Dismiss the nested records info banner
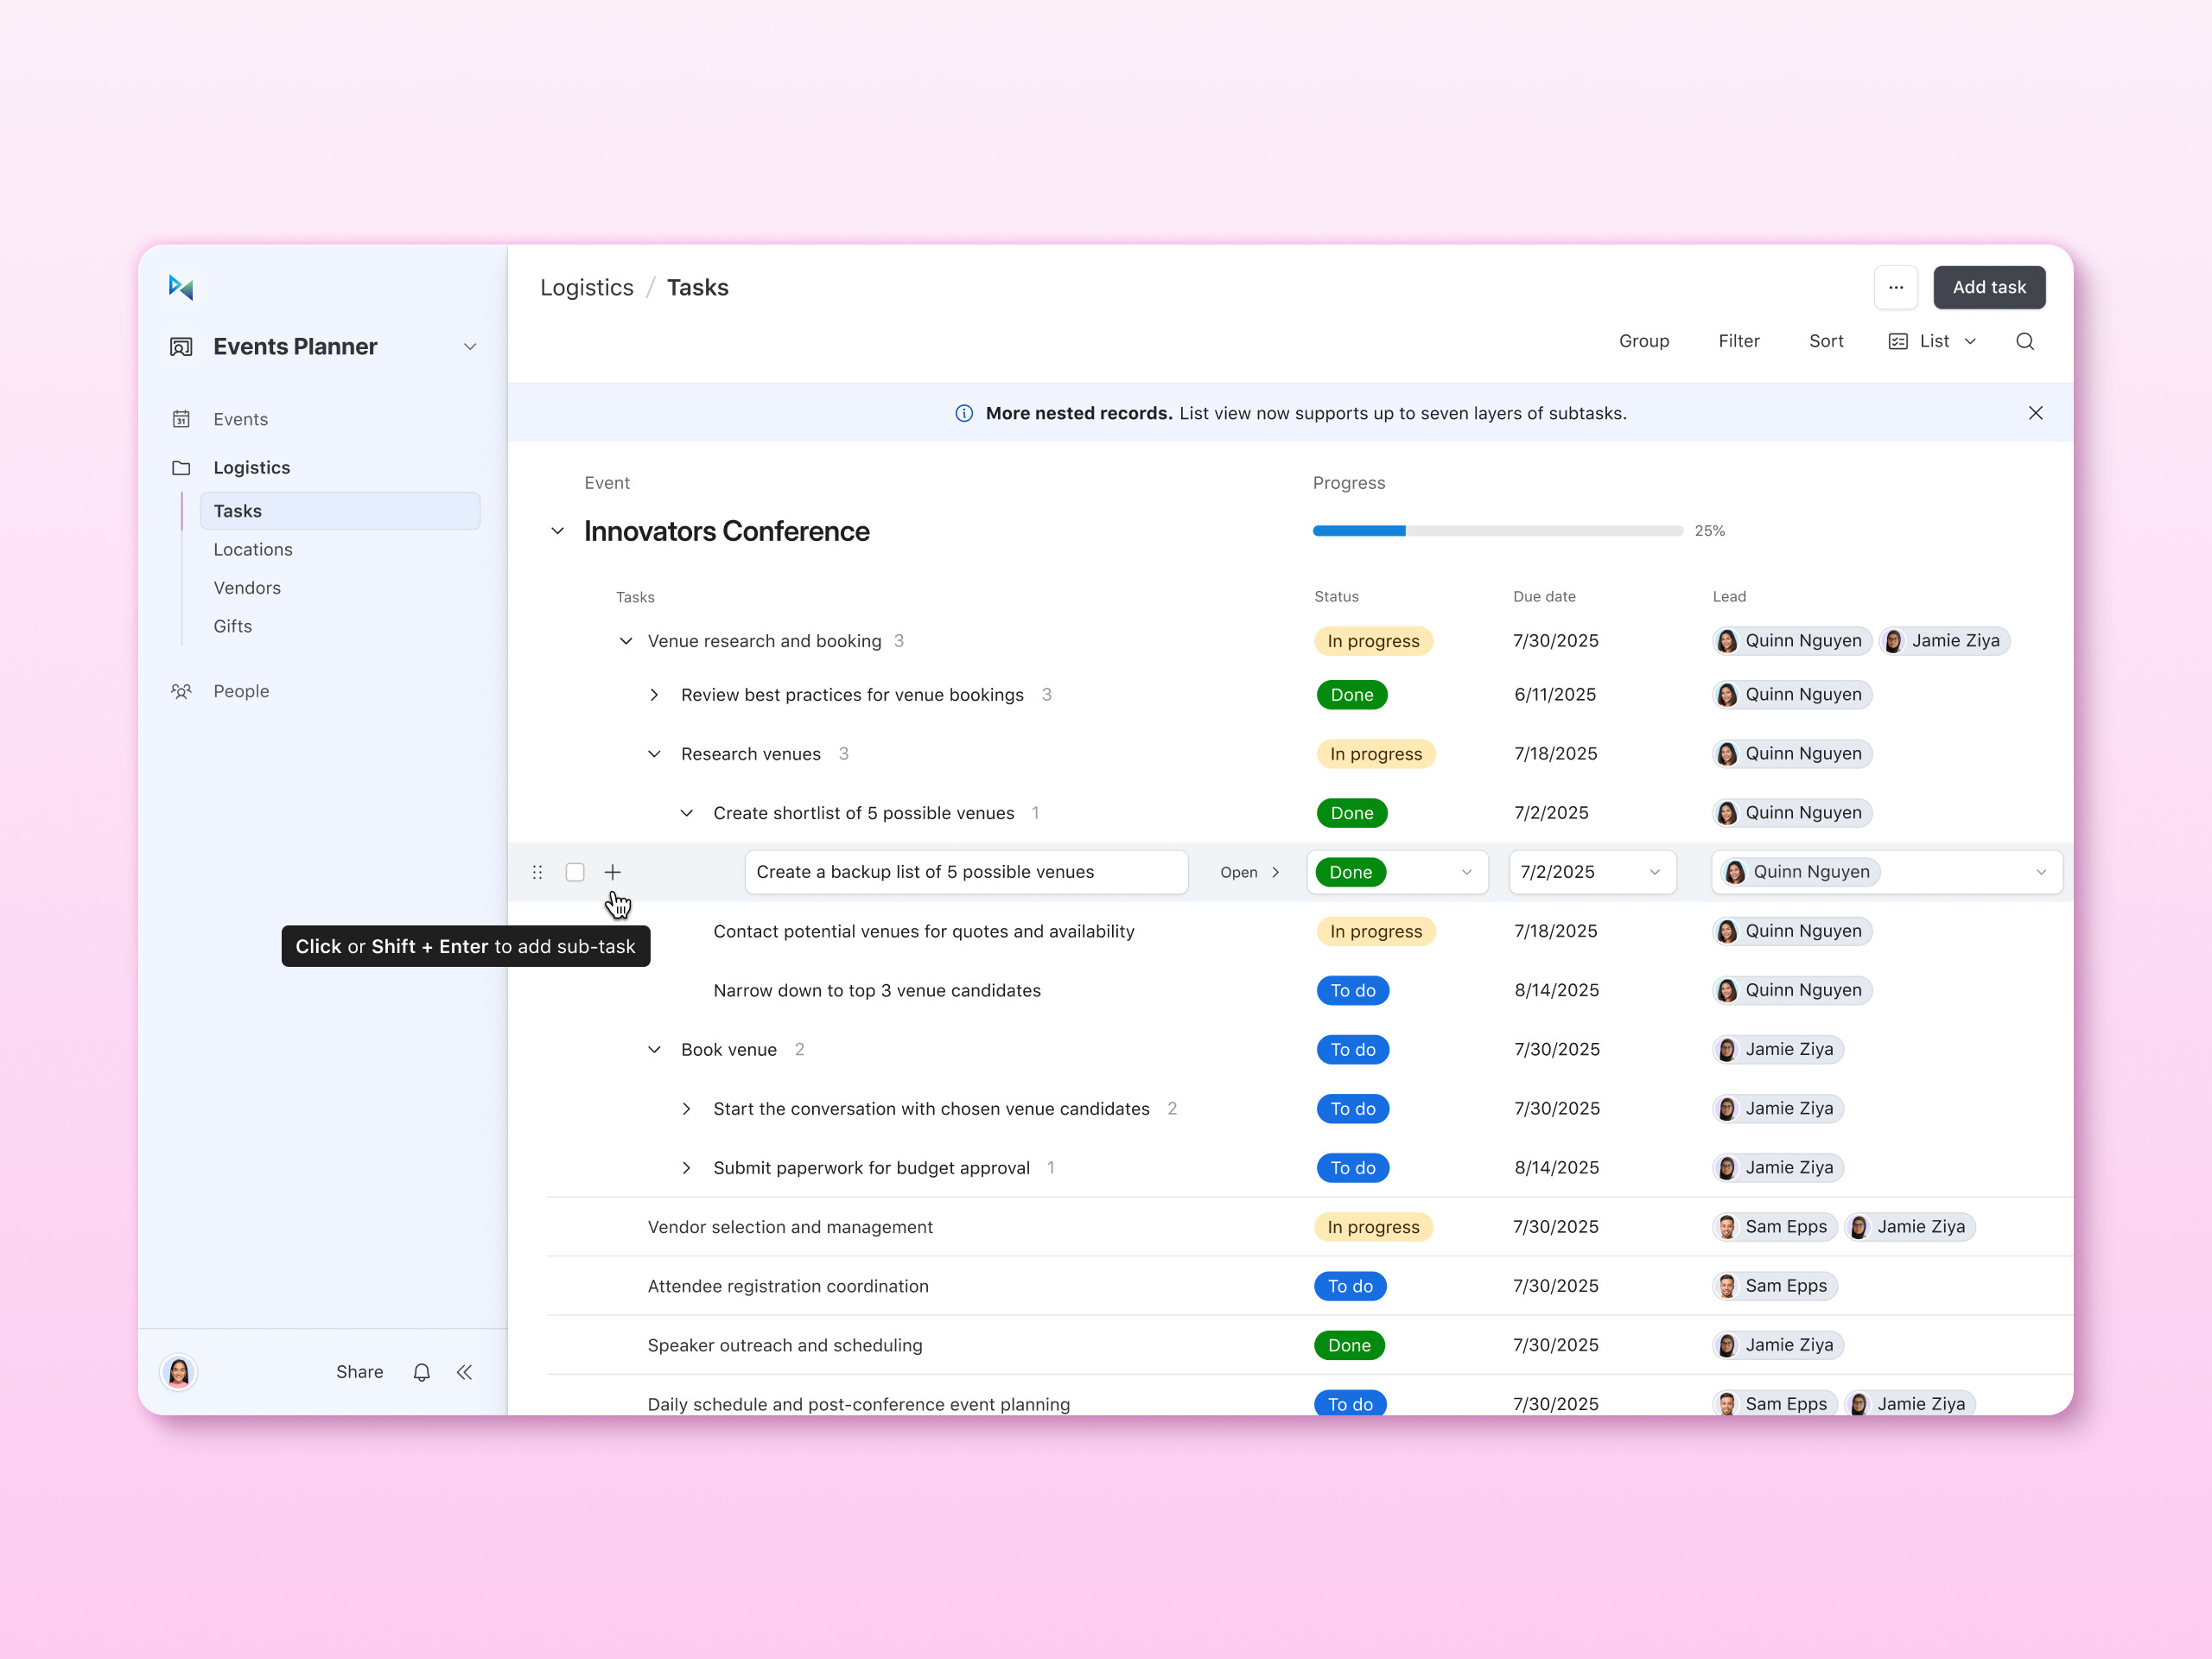Image resolution: width=2212 pixels, height=1659 pixels. point(2034,413)
